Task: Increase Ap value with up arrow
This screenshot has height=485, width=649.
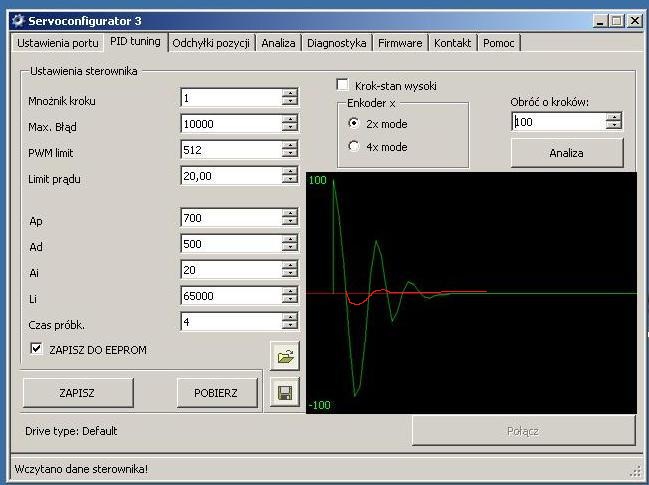Action: pos(290,214)
